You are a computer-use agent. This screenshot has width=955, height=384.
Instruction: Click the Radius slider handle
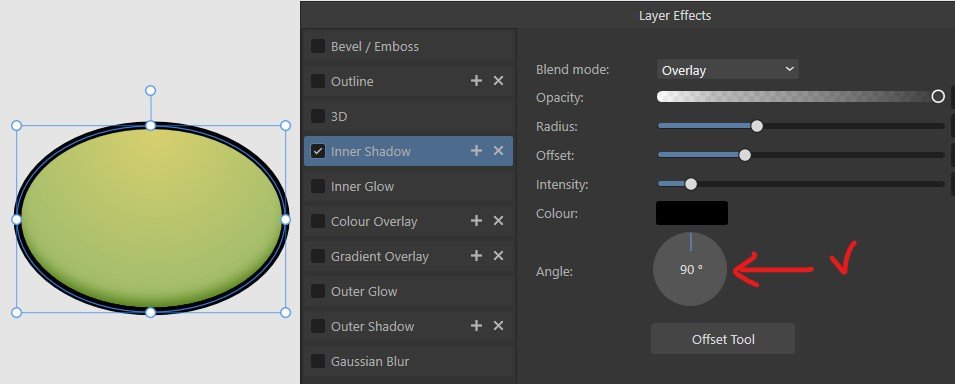coord(757,126)
